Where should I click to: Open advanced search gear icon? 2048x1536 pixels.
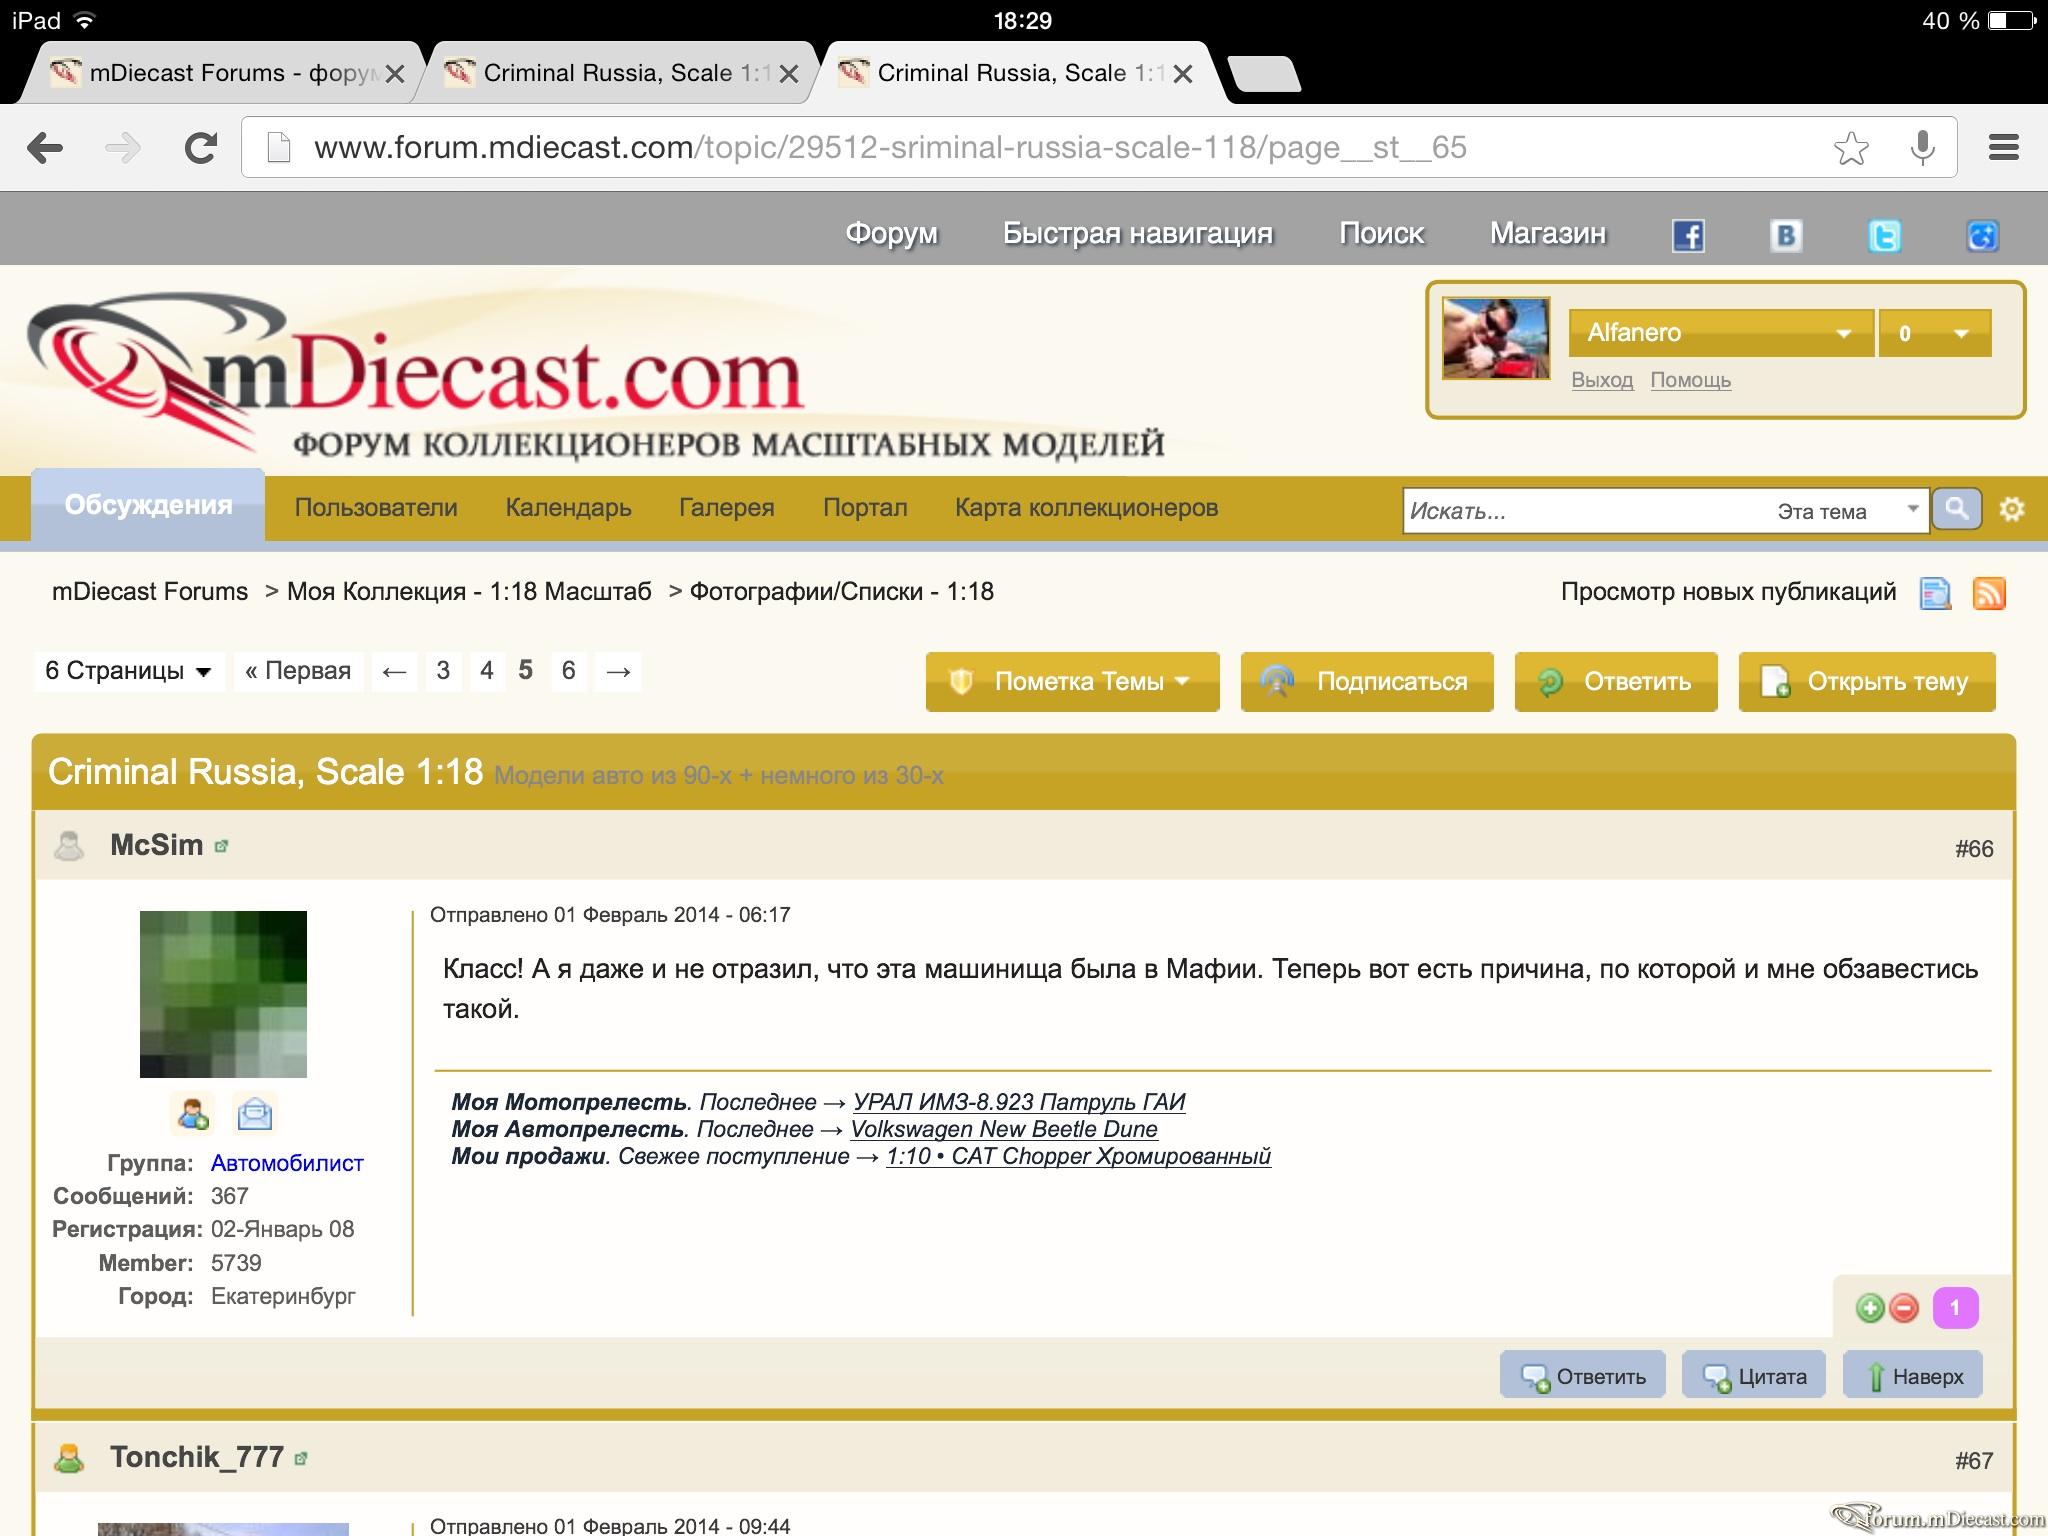(x=2012, y=509)
